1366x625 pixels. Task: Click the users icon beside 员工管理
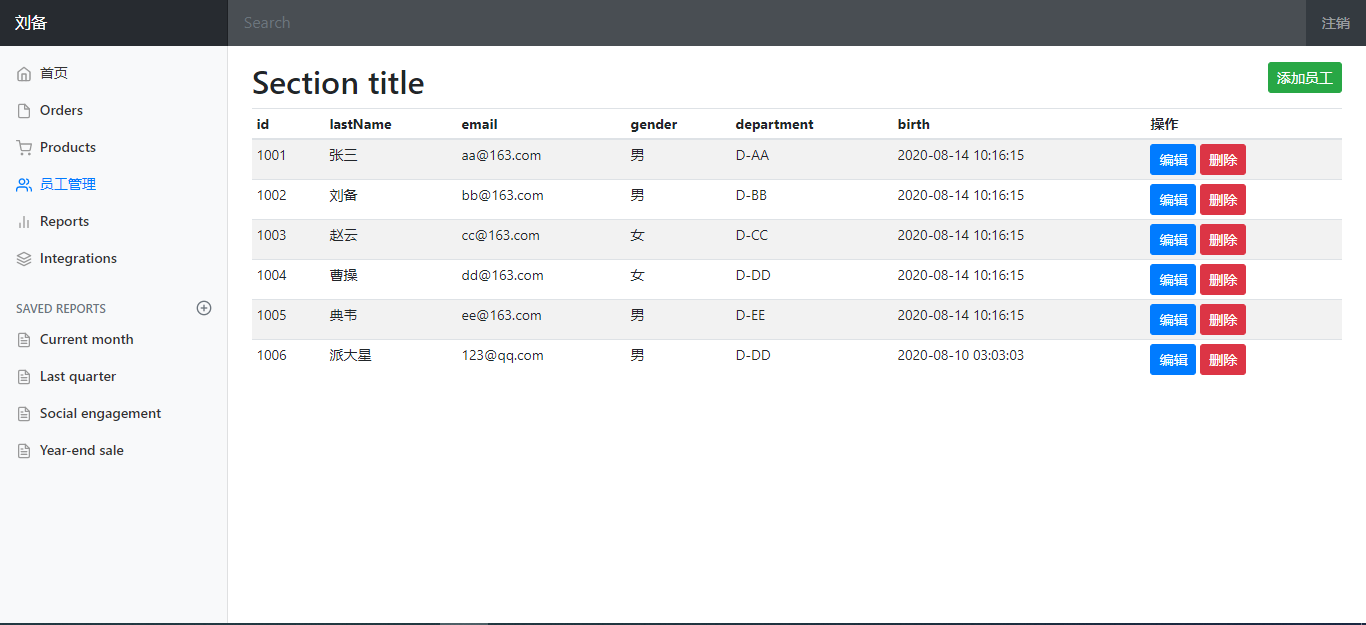[24, 185]
